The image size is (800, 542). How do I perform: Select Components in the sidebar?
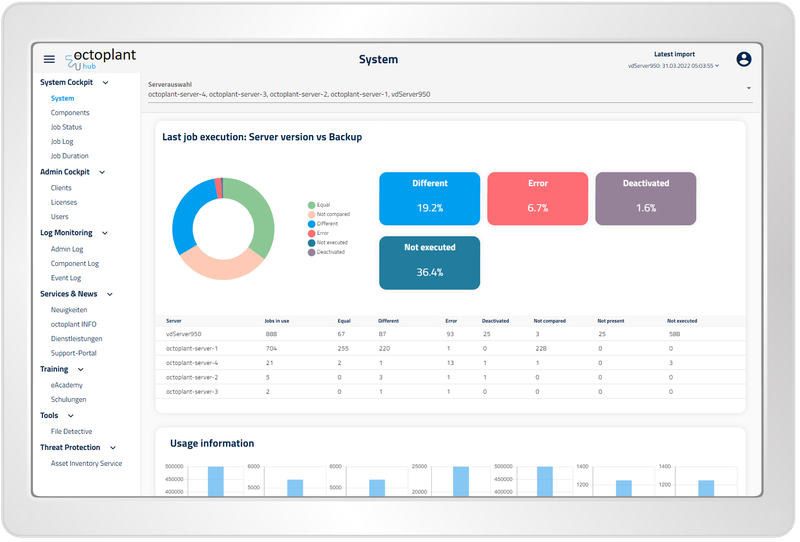point(70,113)
